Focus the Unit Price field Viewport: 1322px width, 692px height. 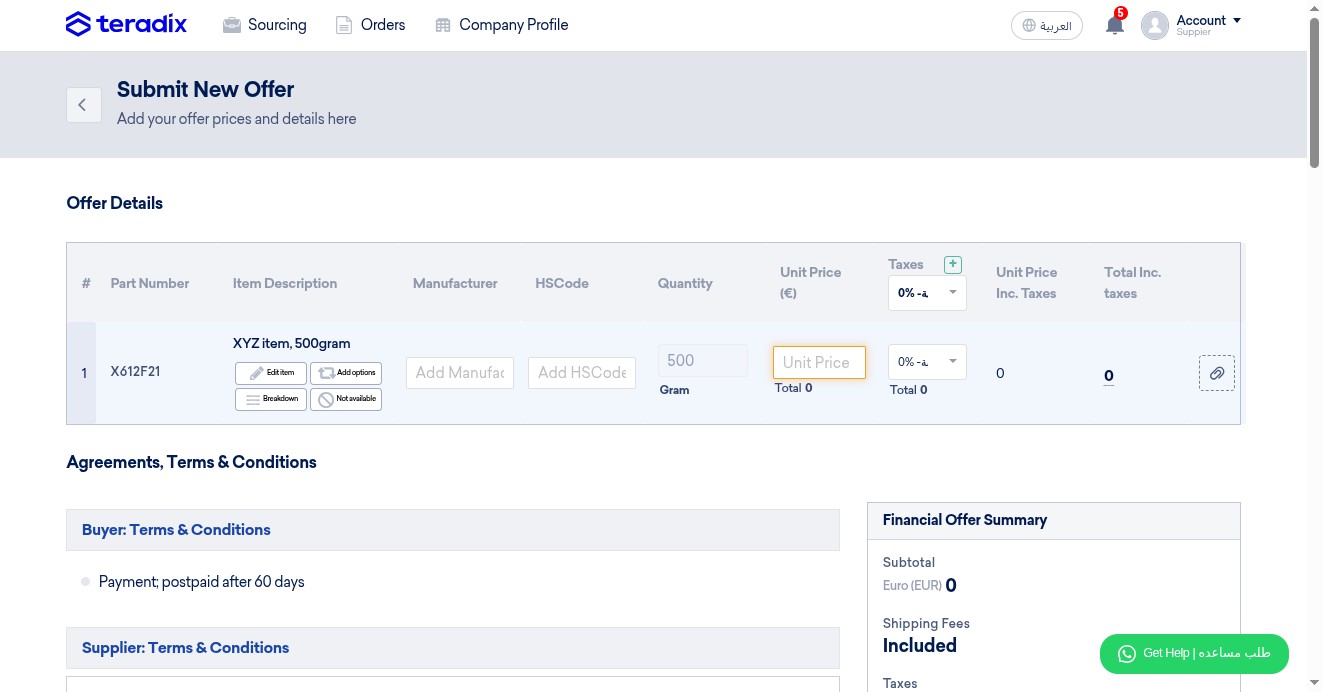tap(819, 362)
